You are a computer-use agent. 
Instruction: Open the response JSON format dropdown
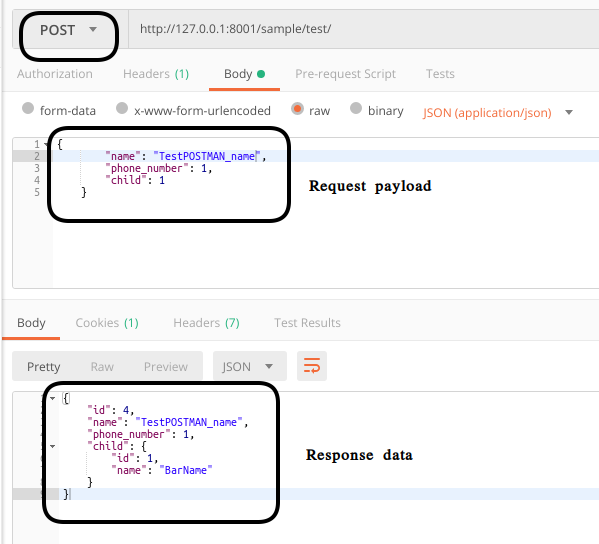tap(250, 366)
